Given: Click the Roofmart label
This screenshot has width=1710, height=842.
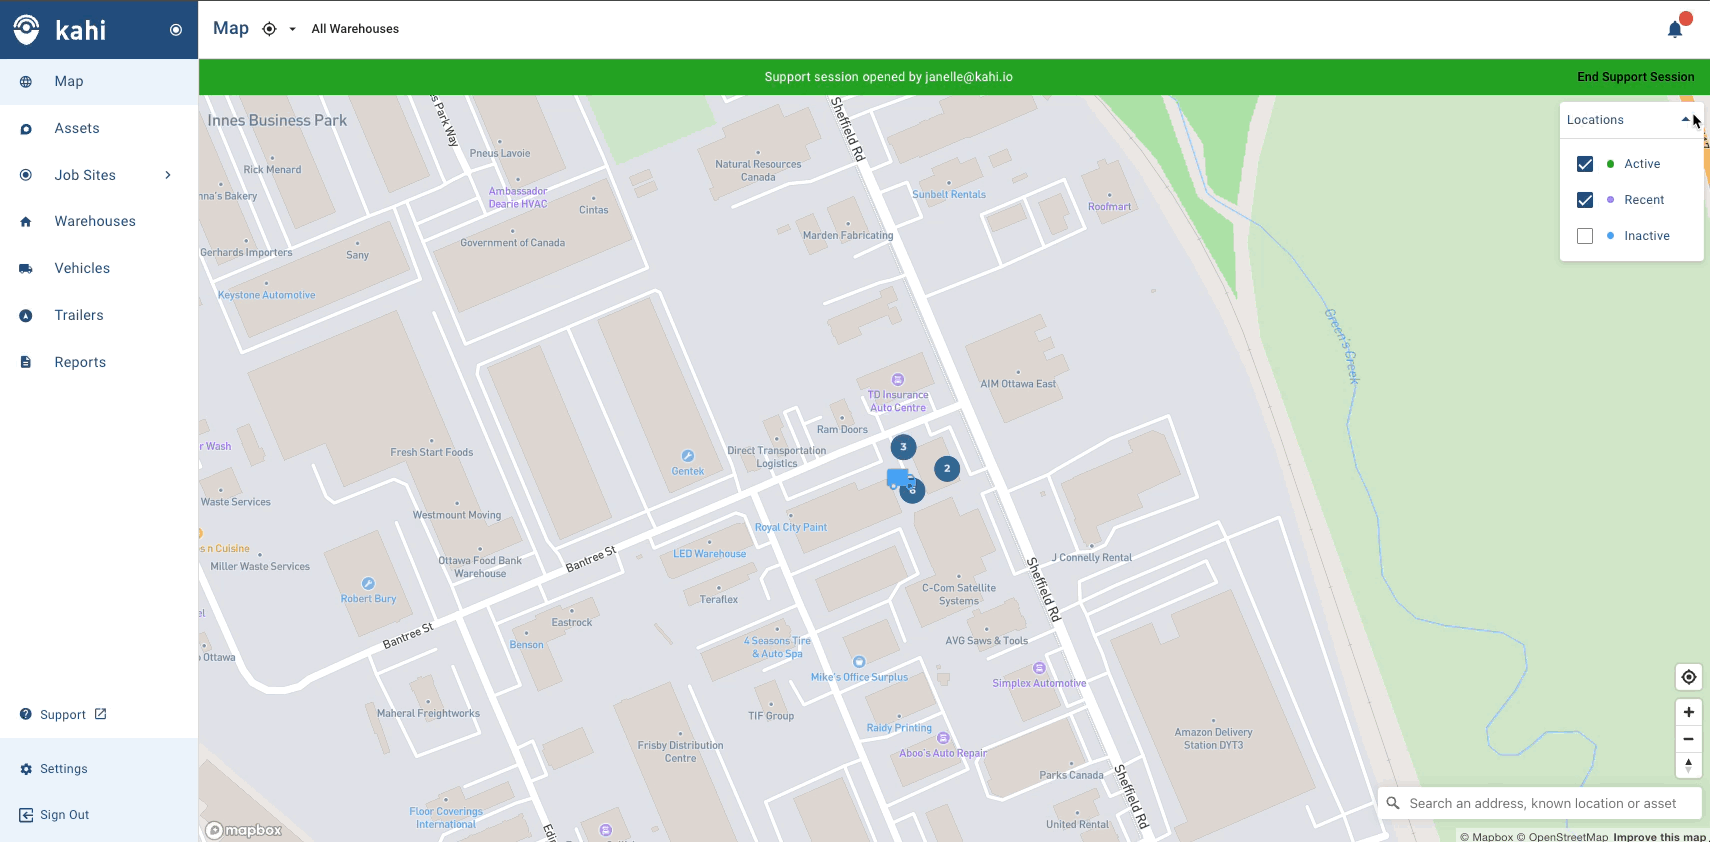Looking at the screenshot, I should [1110, 207].
